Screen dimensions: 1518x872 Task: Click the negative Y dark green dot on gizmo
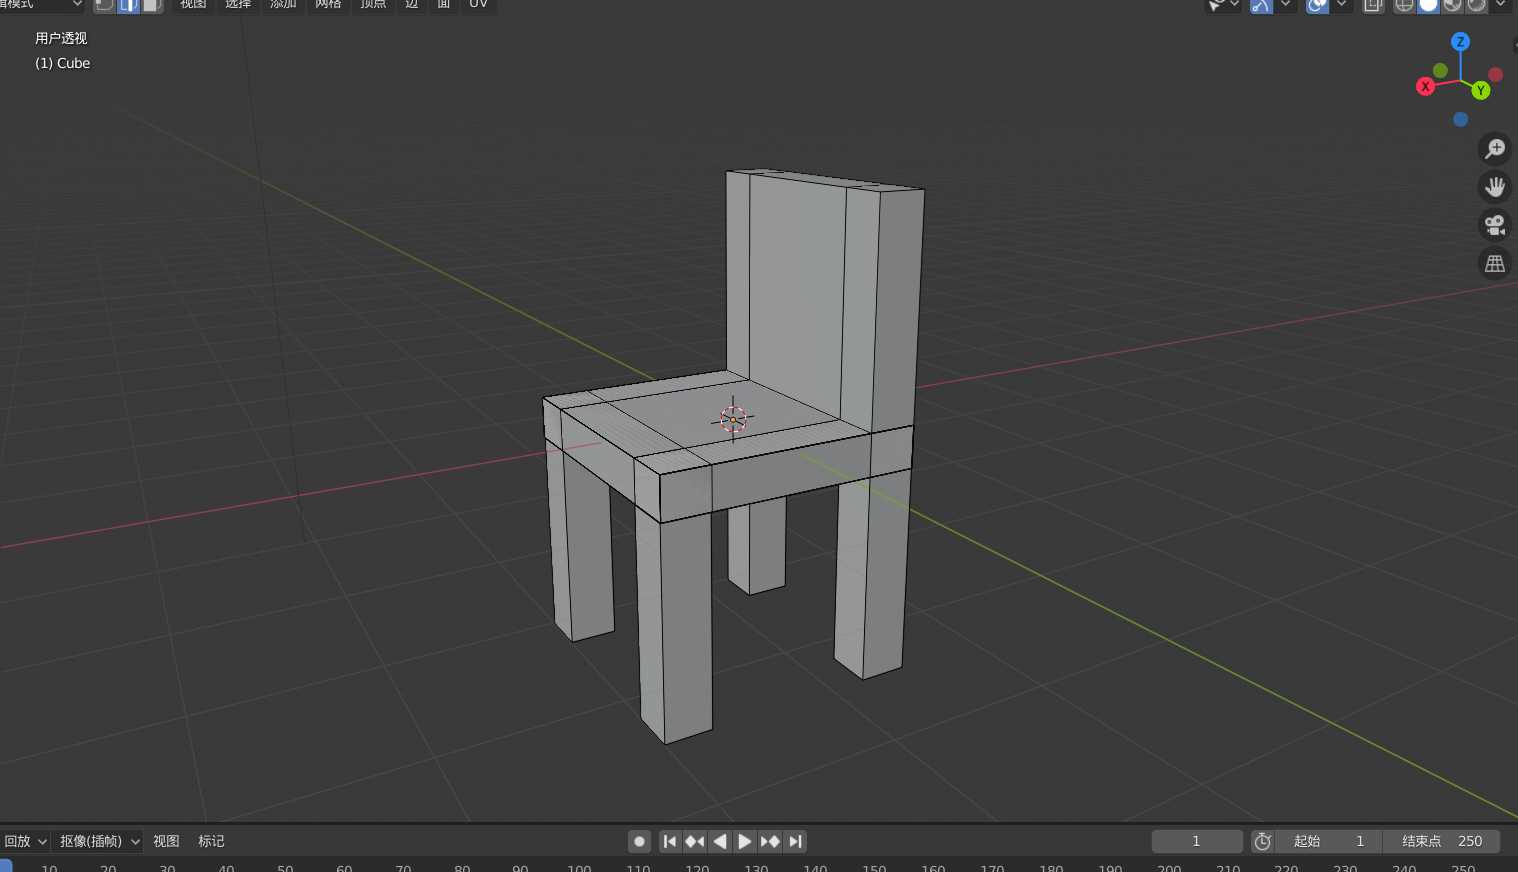click(x=1440, y=71)
